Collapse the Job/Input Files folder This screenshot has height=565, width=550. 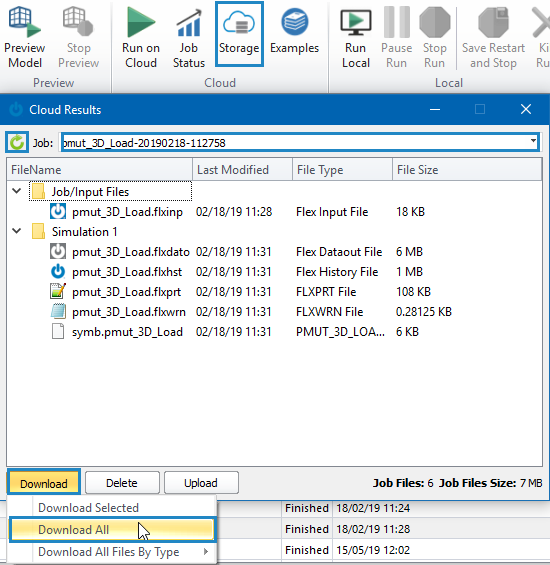[17, 191]
